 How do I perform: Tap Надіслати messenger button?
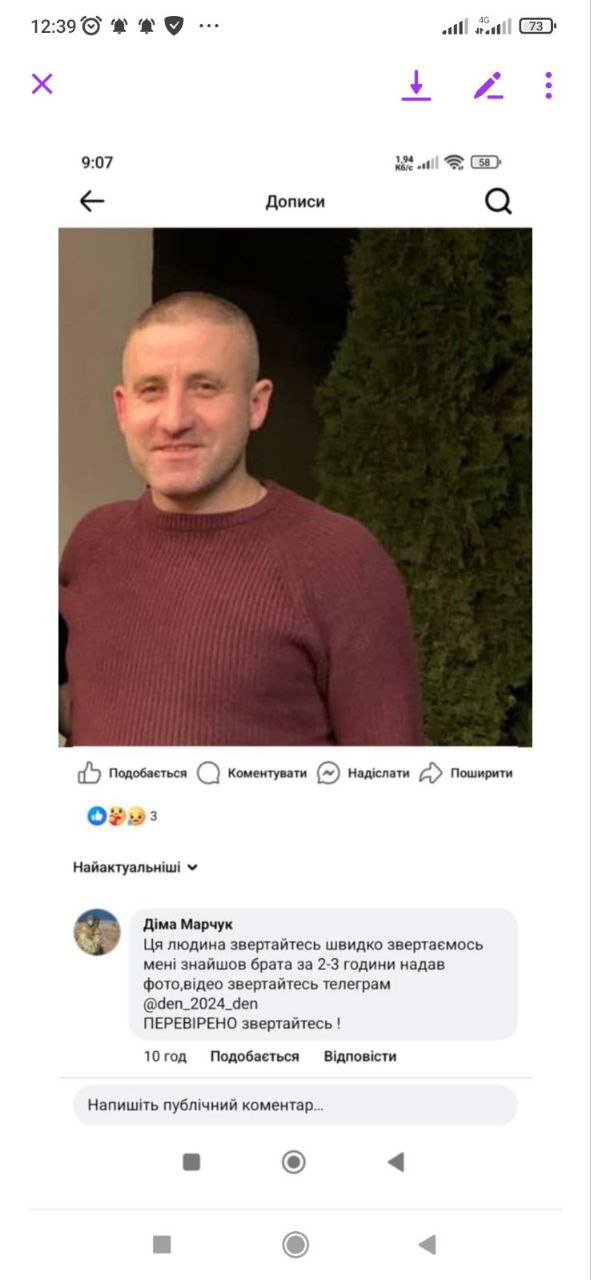[x=363, y=773]
